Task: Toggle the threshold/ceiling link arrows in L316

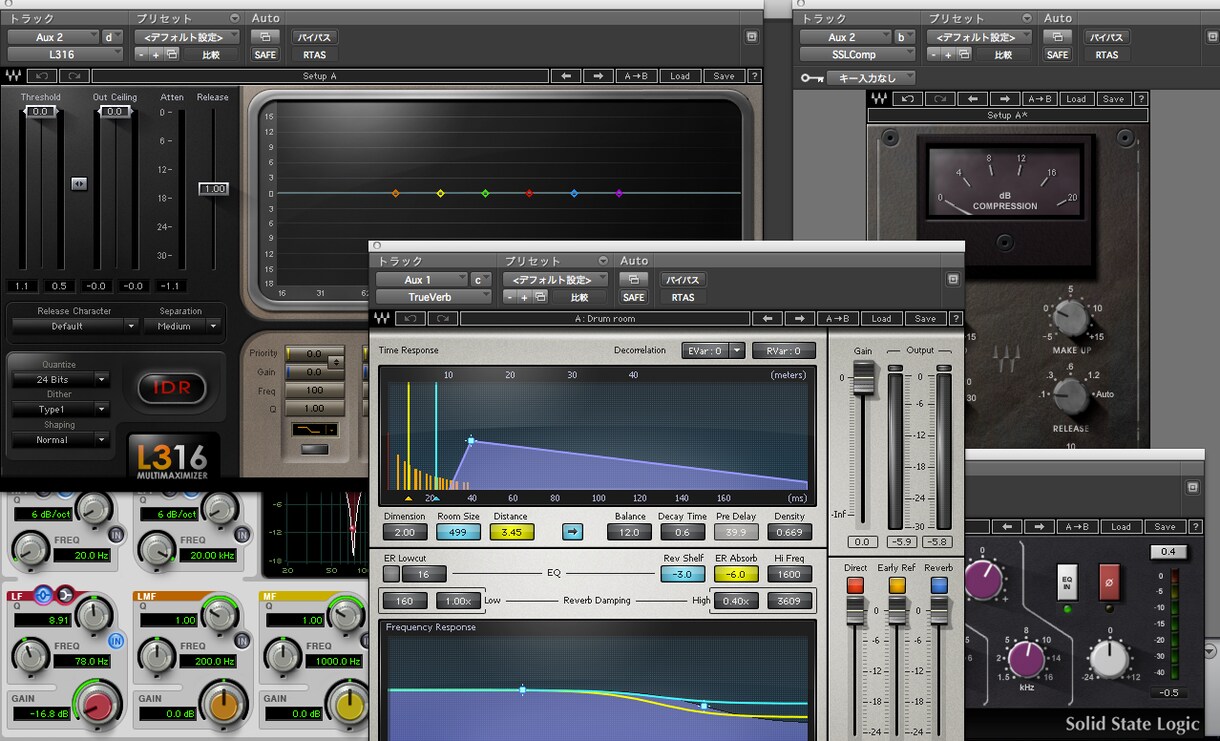Action: click(78, 184)
